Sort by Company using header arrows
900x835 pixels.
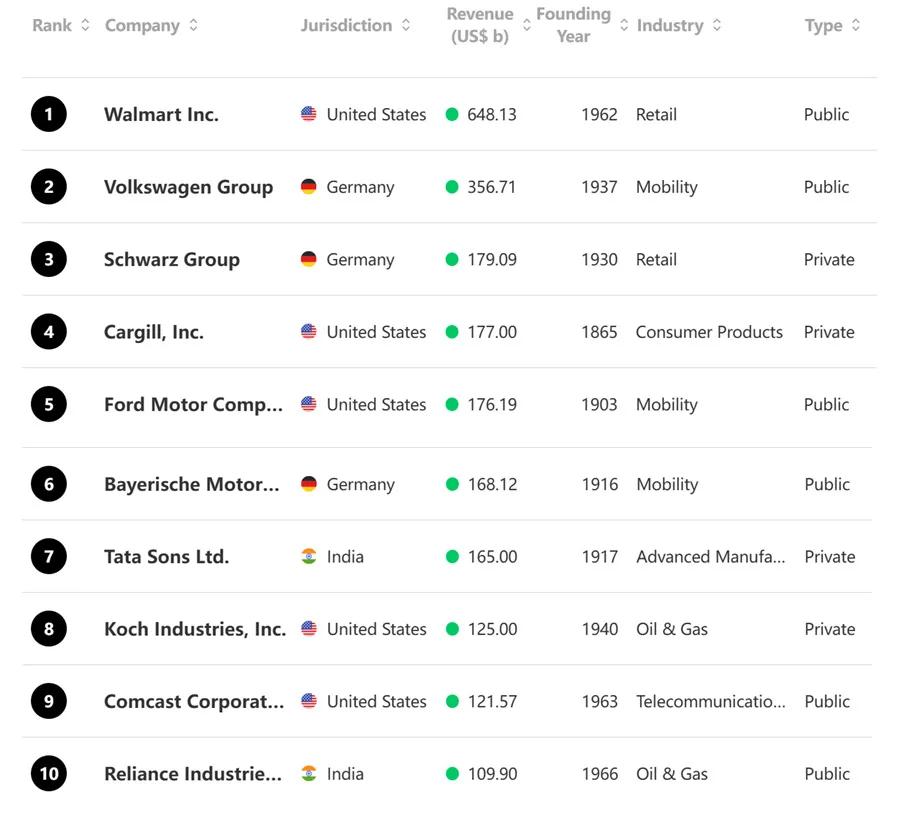click(x=193, y=25)
